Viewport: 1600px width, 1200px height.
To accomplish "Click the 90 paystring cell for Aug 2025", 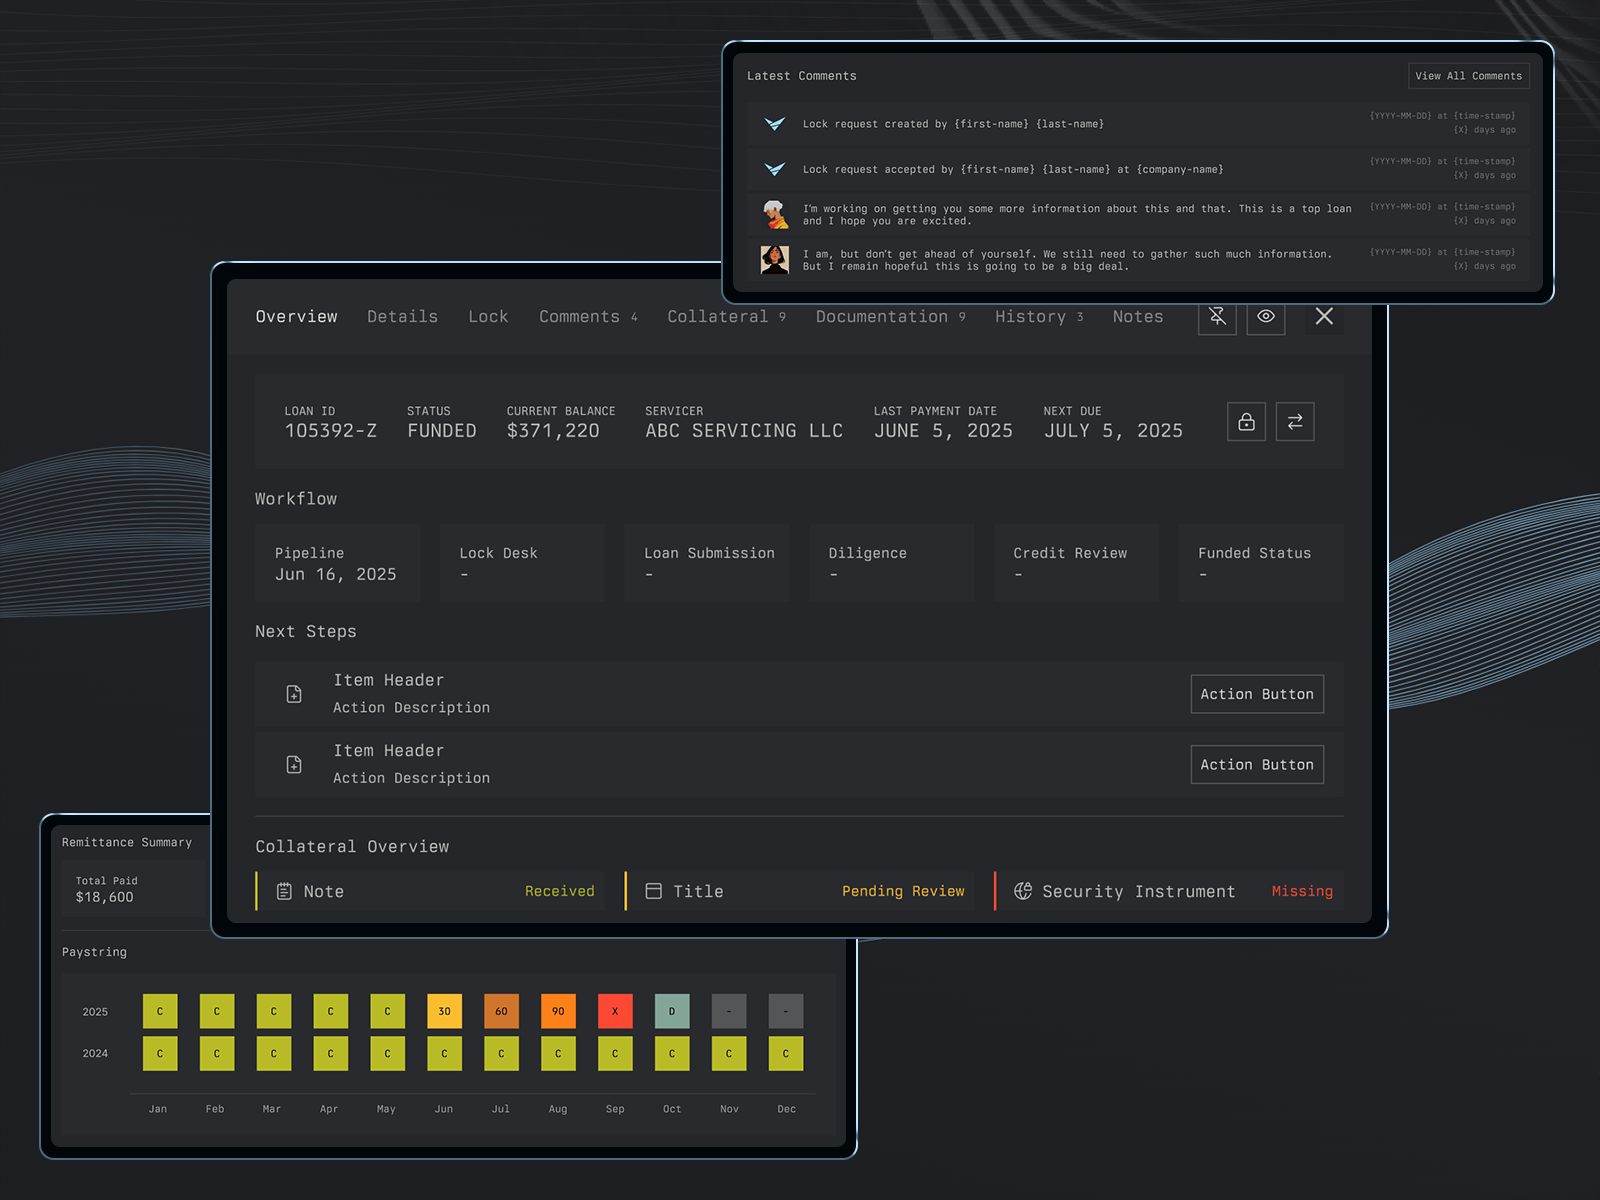I will pyautogui.click(x=558, y=1011).
